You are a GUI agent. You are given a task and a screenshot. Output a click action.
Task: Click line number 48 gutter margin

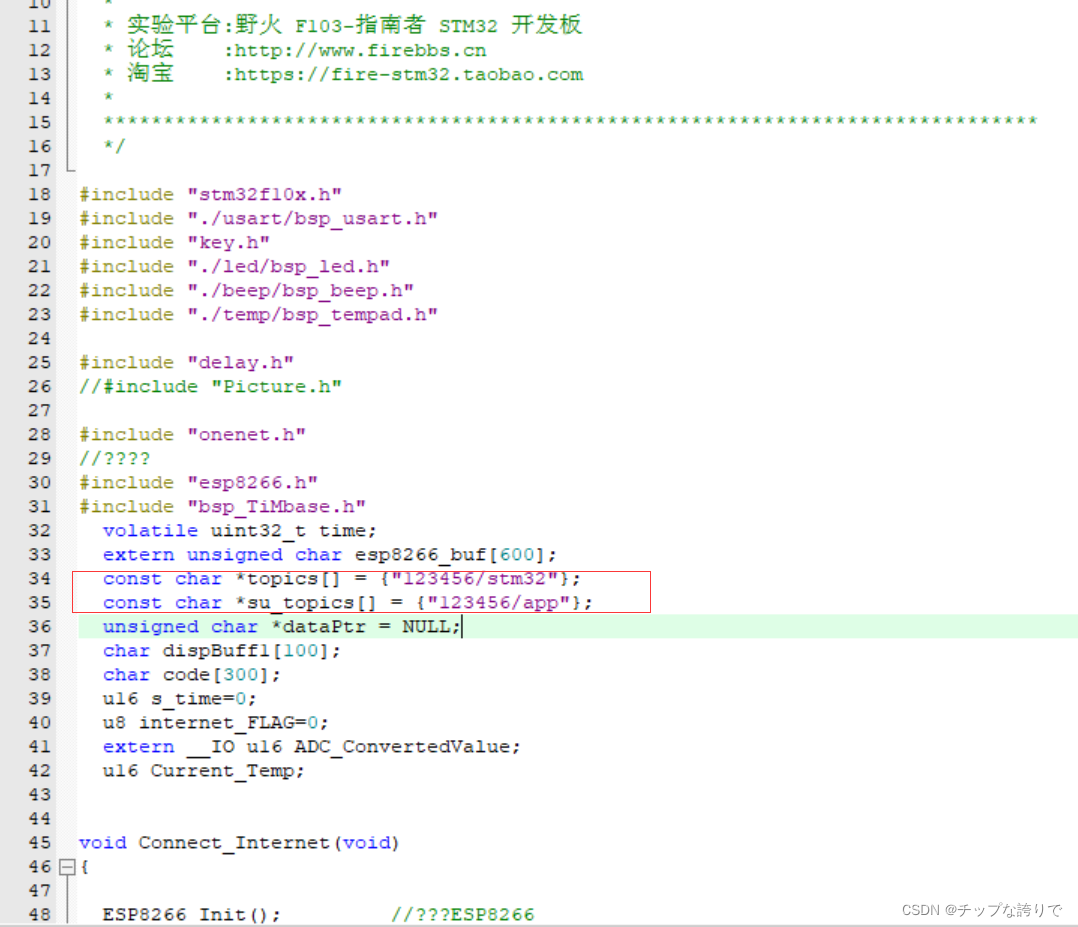(x=39, y=914)
